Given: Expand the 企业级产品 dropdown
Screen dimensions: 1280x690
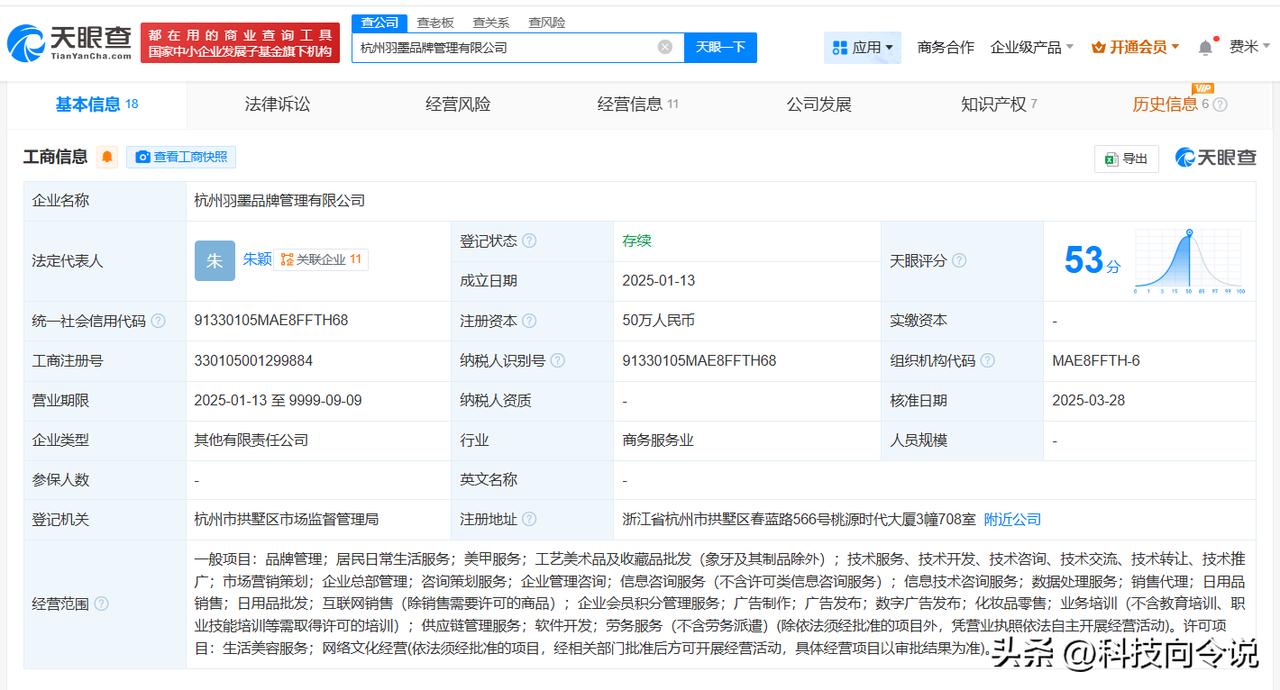Looking at the screenshot, I should 1032,47.
